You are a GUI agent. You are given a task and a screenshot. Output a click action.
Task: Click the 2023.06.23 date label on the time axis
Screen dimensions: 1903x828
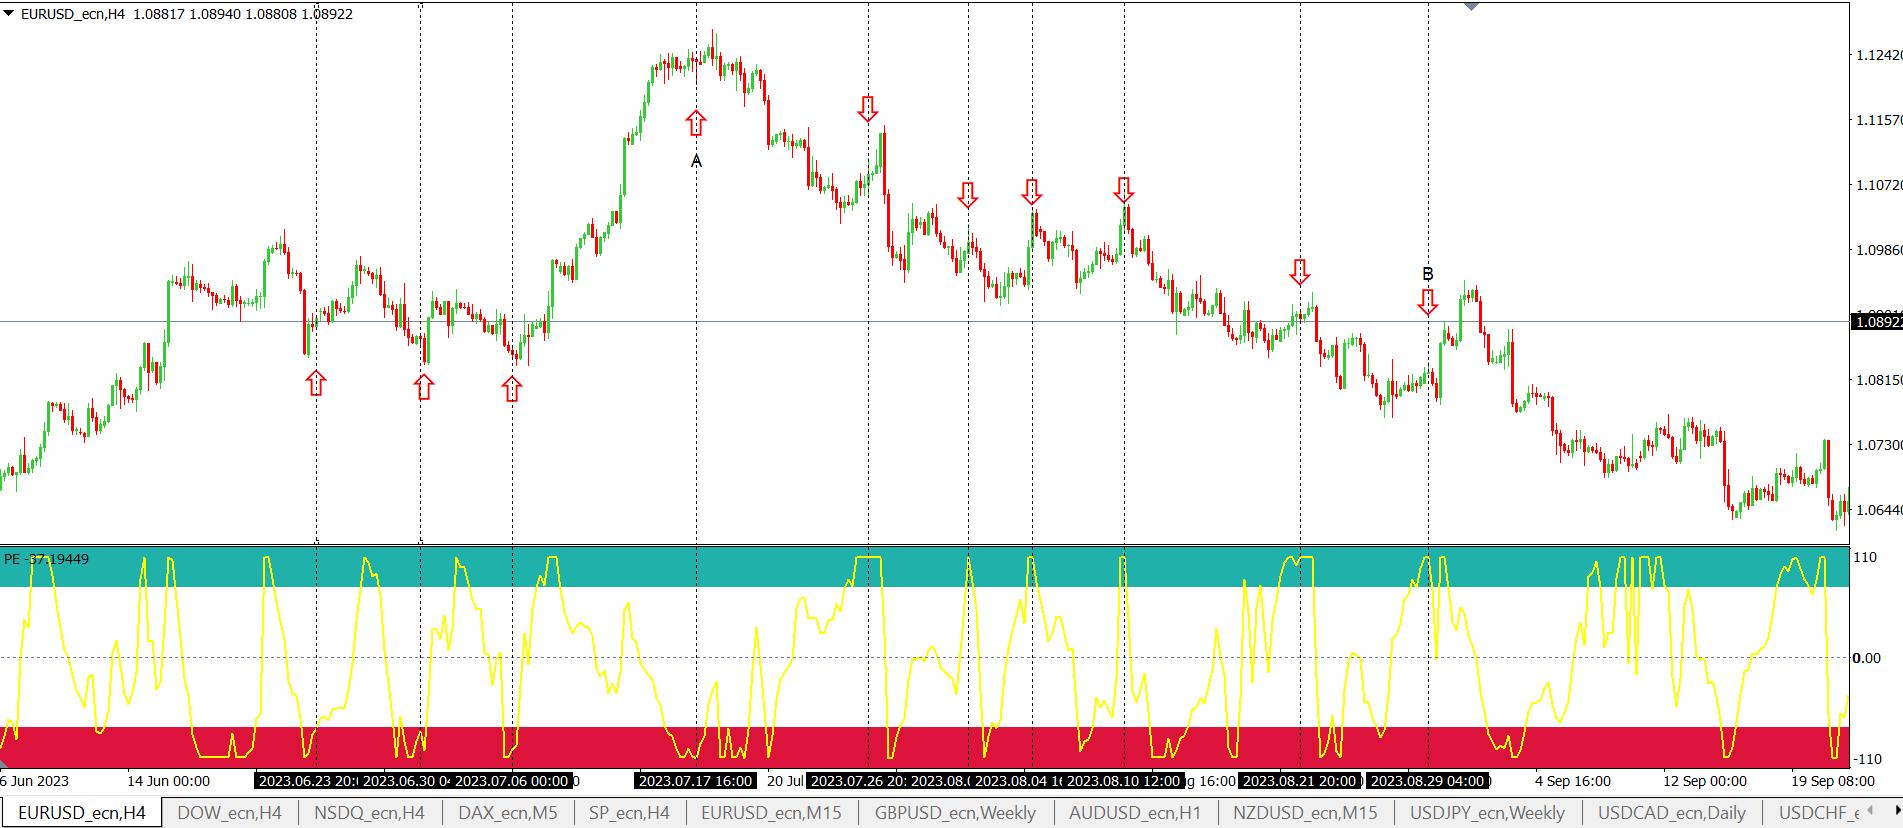point(306,781)
